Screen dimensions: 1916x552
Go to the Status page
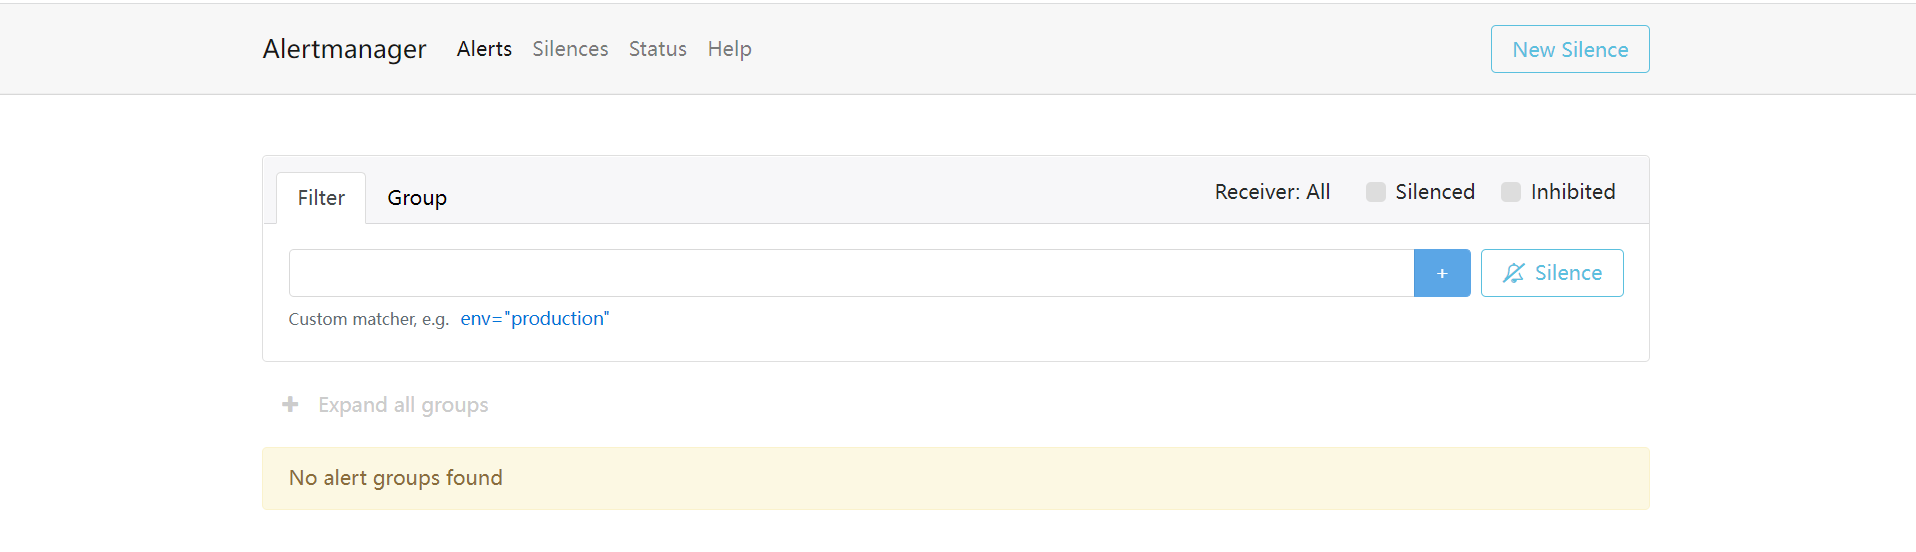pyautogui.click(x=657, y=49)
